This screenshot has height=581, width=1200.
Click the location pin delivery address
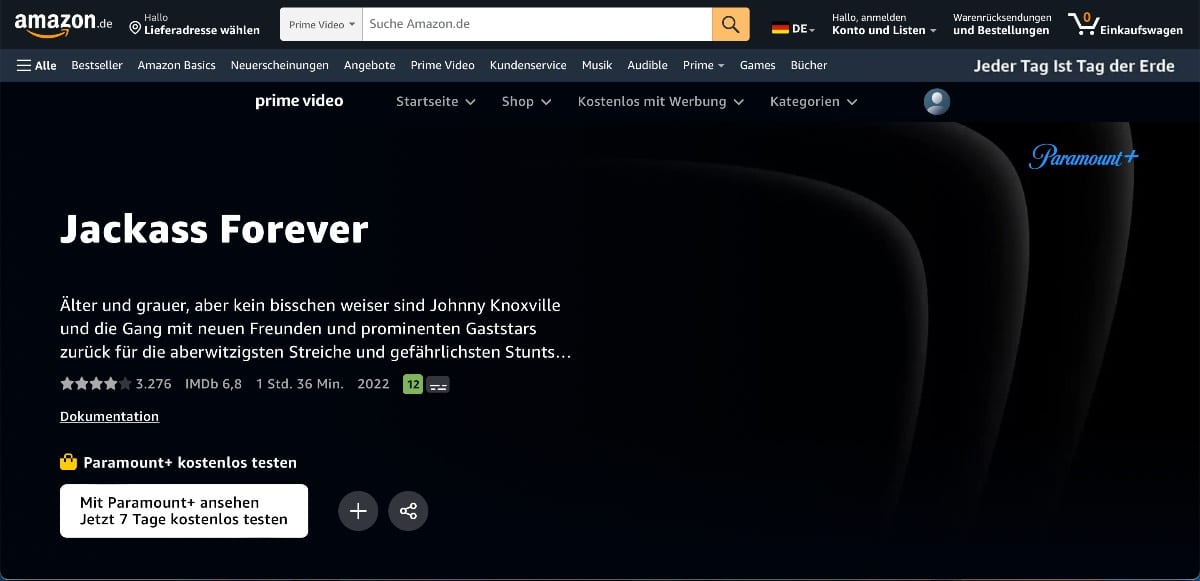pyautogui.click(x=194, y=24)
